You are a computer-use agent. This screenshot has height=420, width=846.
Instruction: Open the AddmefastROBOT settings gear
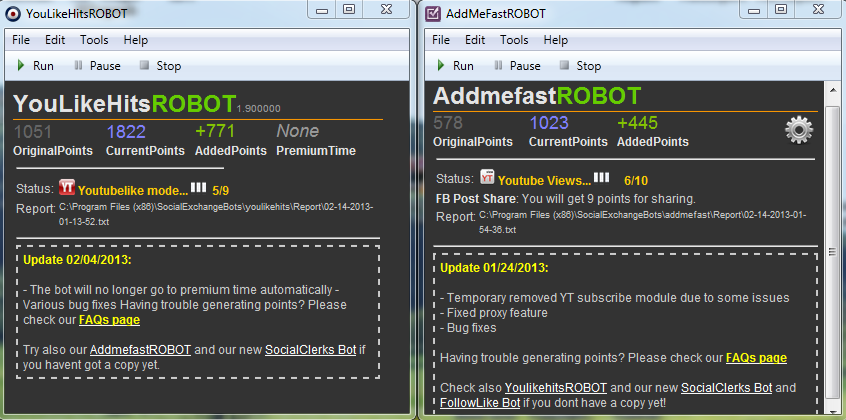(x=799, y=130)
